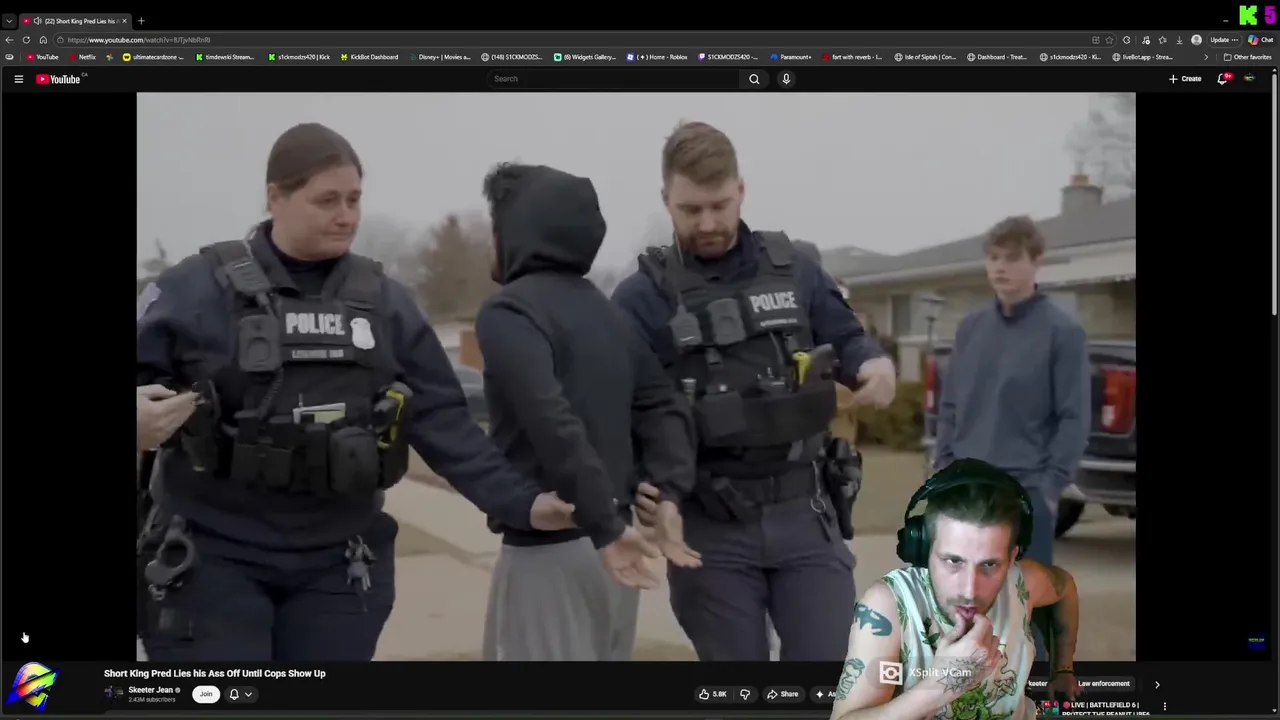The width and height of the screenshot is (1280, 720).
Task: Dislike the video thumbs-down
Action: coord(745,694)
